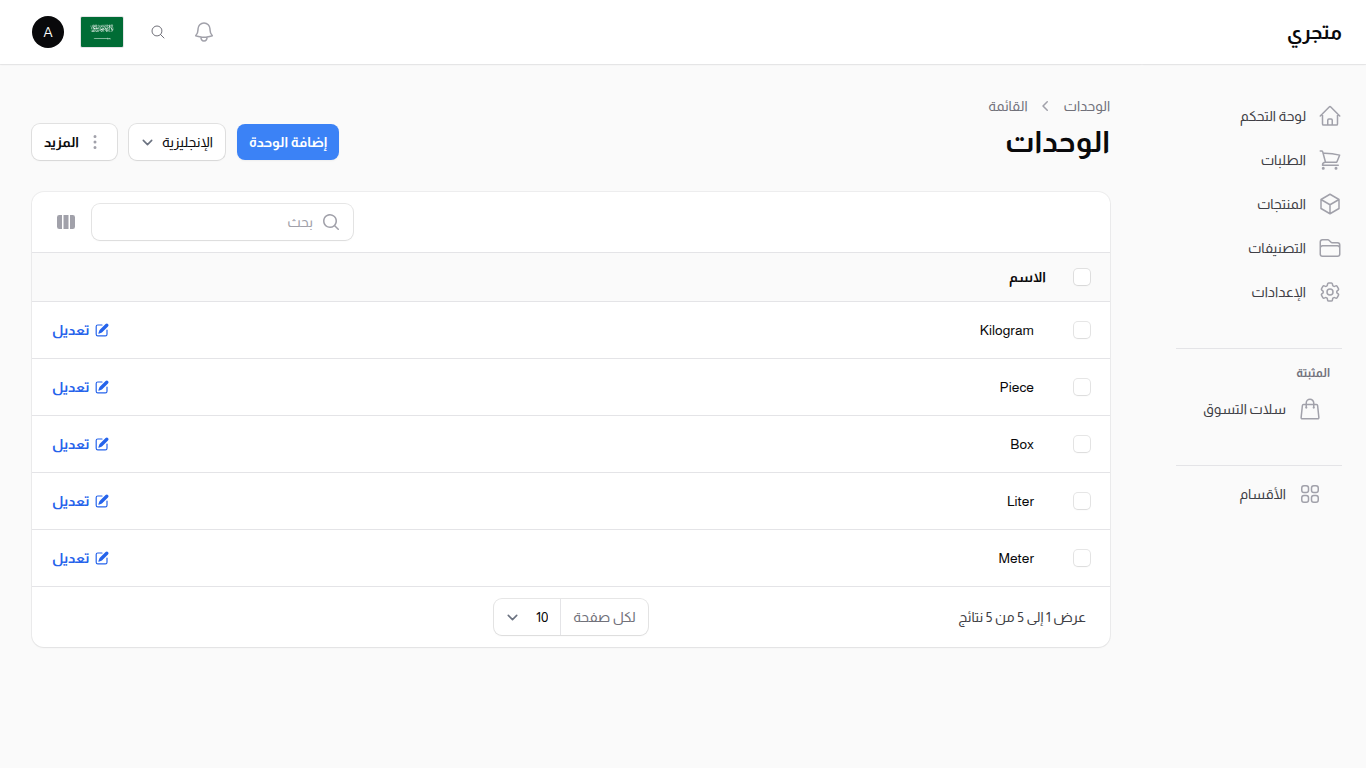Viewport: 1366px width, 768px height.
Task: Open sections via the grid icon
Action: 1311,493
